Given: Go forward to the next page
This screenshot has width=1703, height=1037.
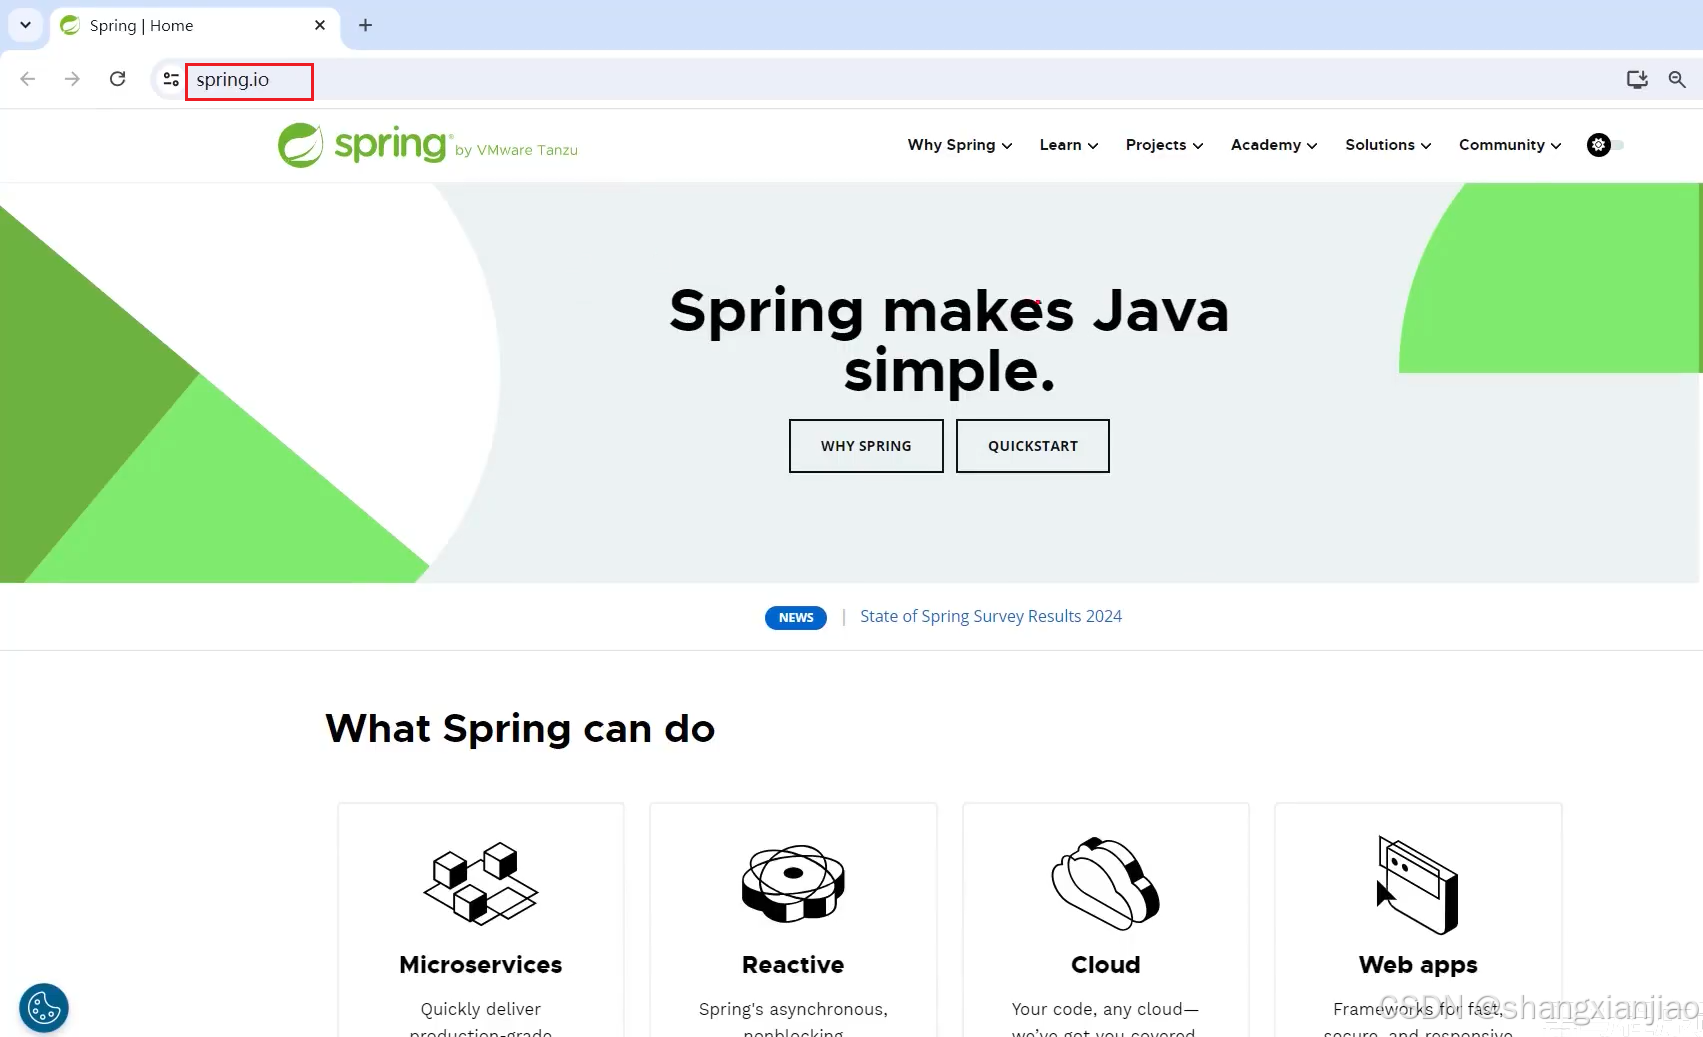Looking at the screenshot, I should point(72,79).
